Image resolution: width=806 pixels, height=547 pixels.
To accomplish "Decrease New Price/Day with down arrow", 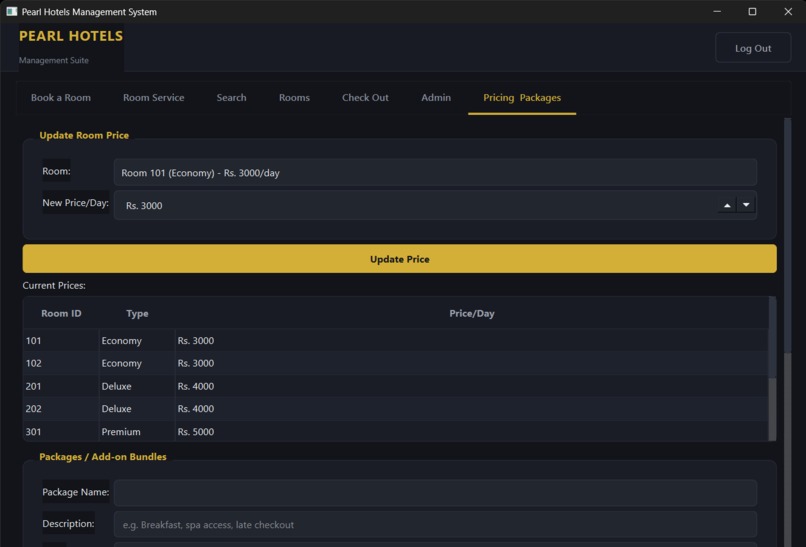I will pos(746,205).
